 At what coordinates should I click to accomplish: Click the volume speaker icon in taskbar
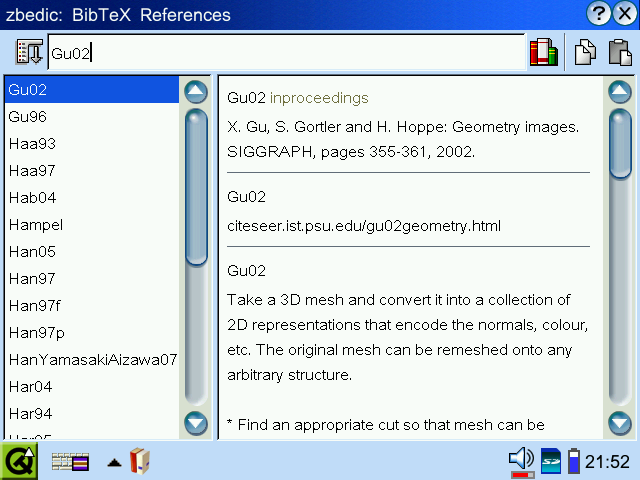coord(521,461)
